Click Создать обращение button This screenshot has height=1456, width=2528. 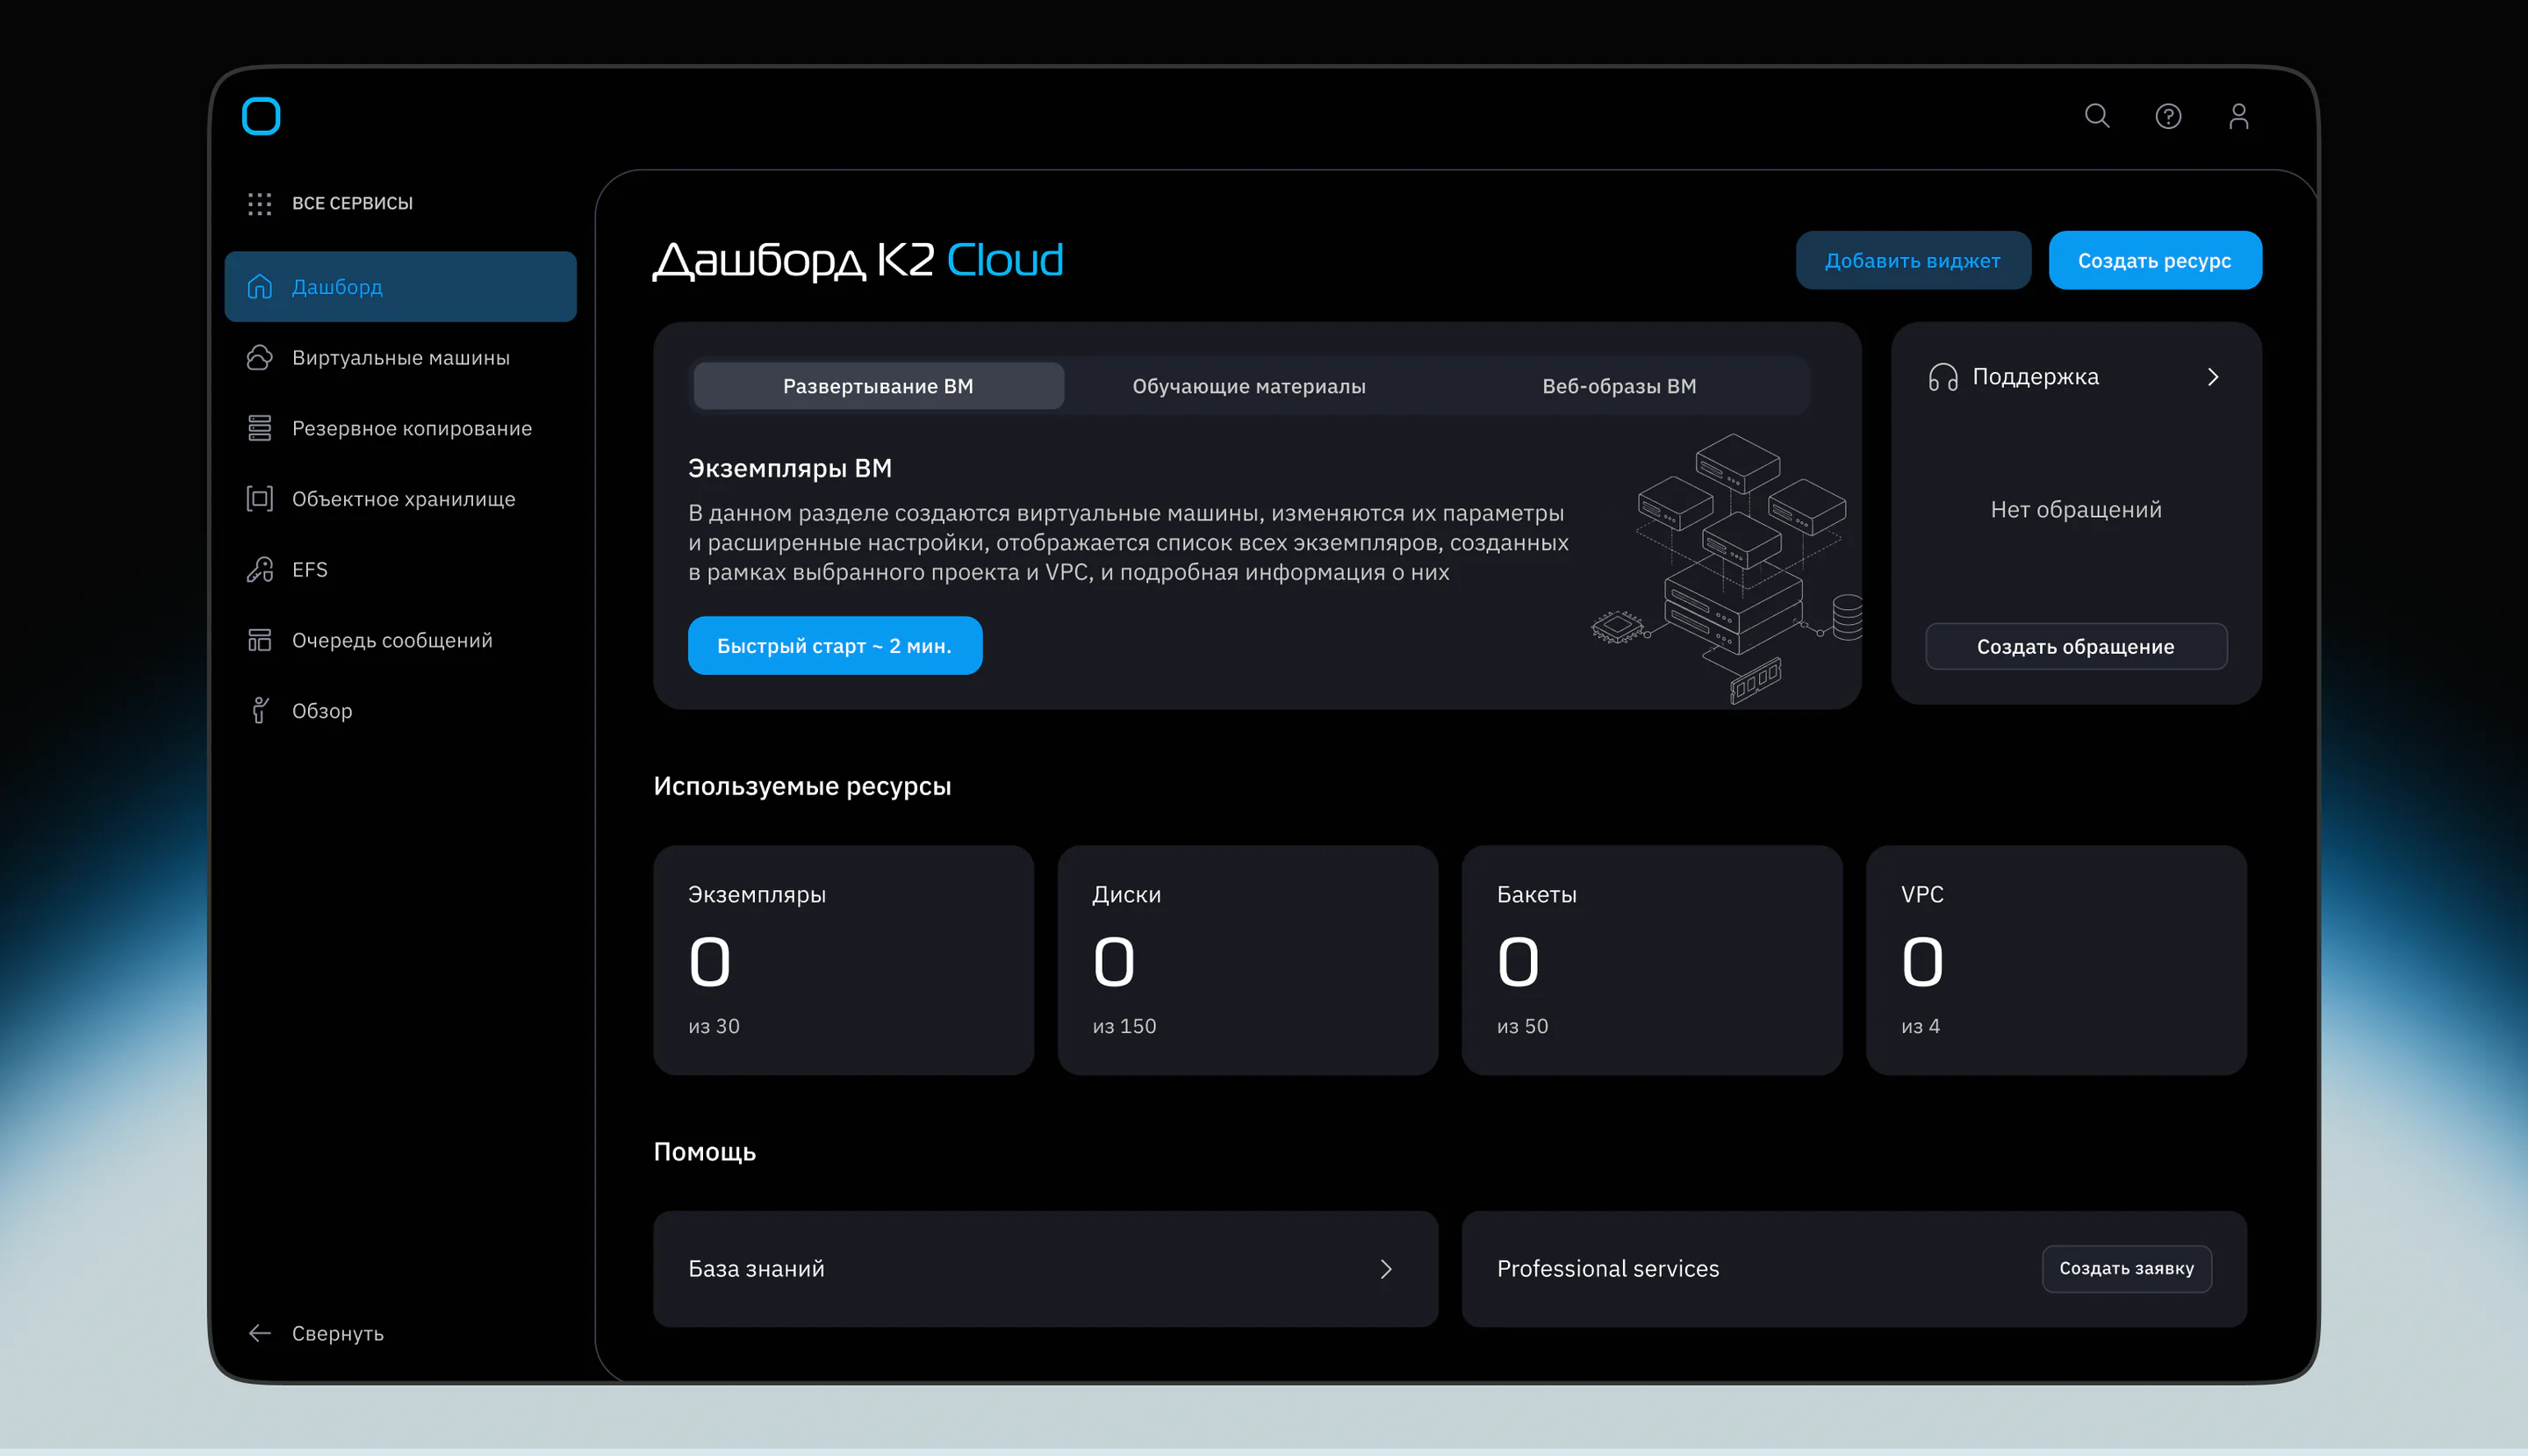point(2076,647)
